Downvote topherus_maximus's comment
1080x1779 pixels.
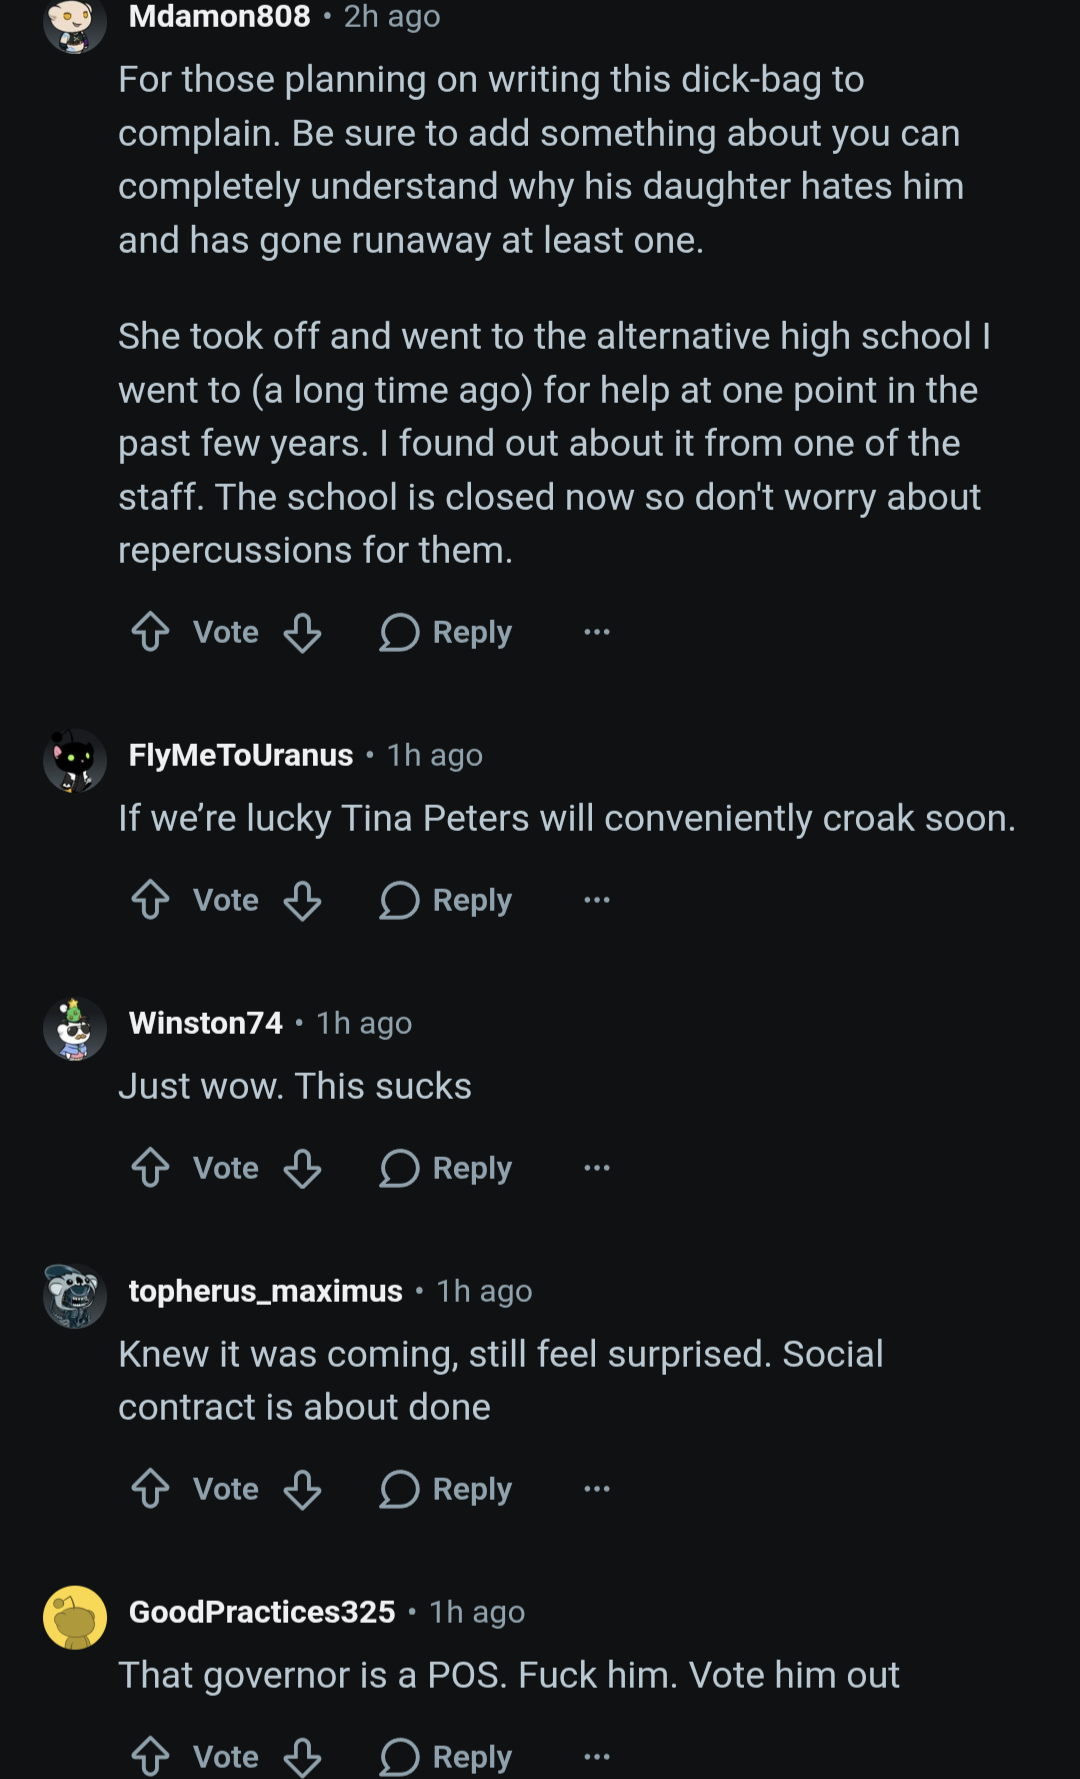click(302, 1489)
